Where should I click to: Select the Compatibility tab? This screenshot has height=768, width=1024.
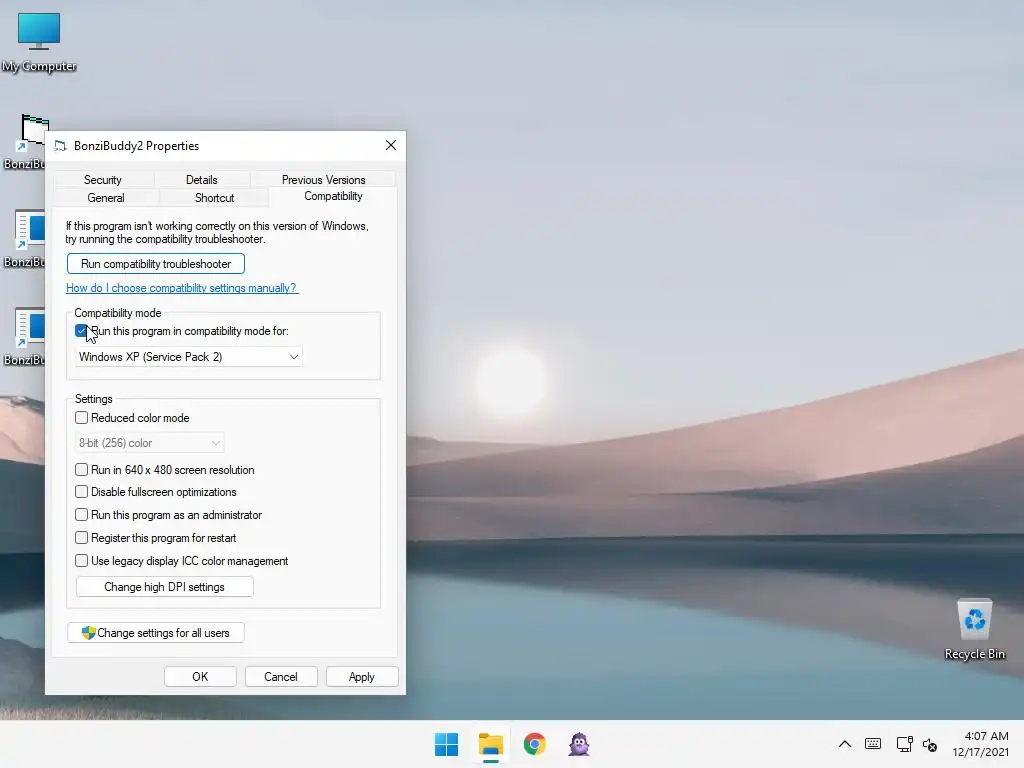pyautogui.click(x=333, y=196)
